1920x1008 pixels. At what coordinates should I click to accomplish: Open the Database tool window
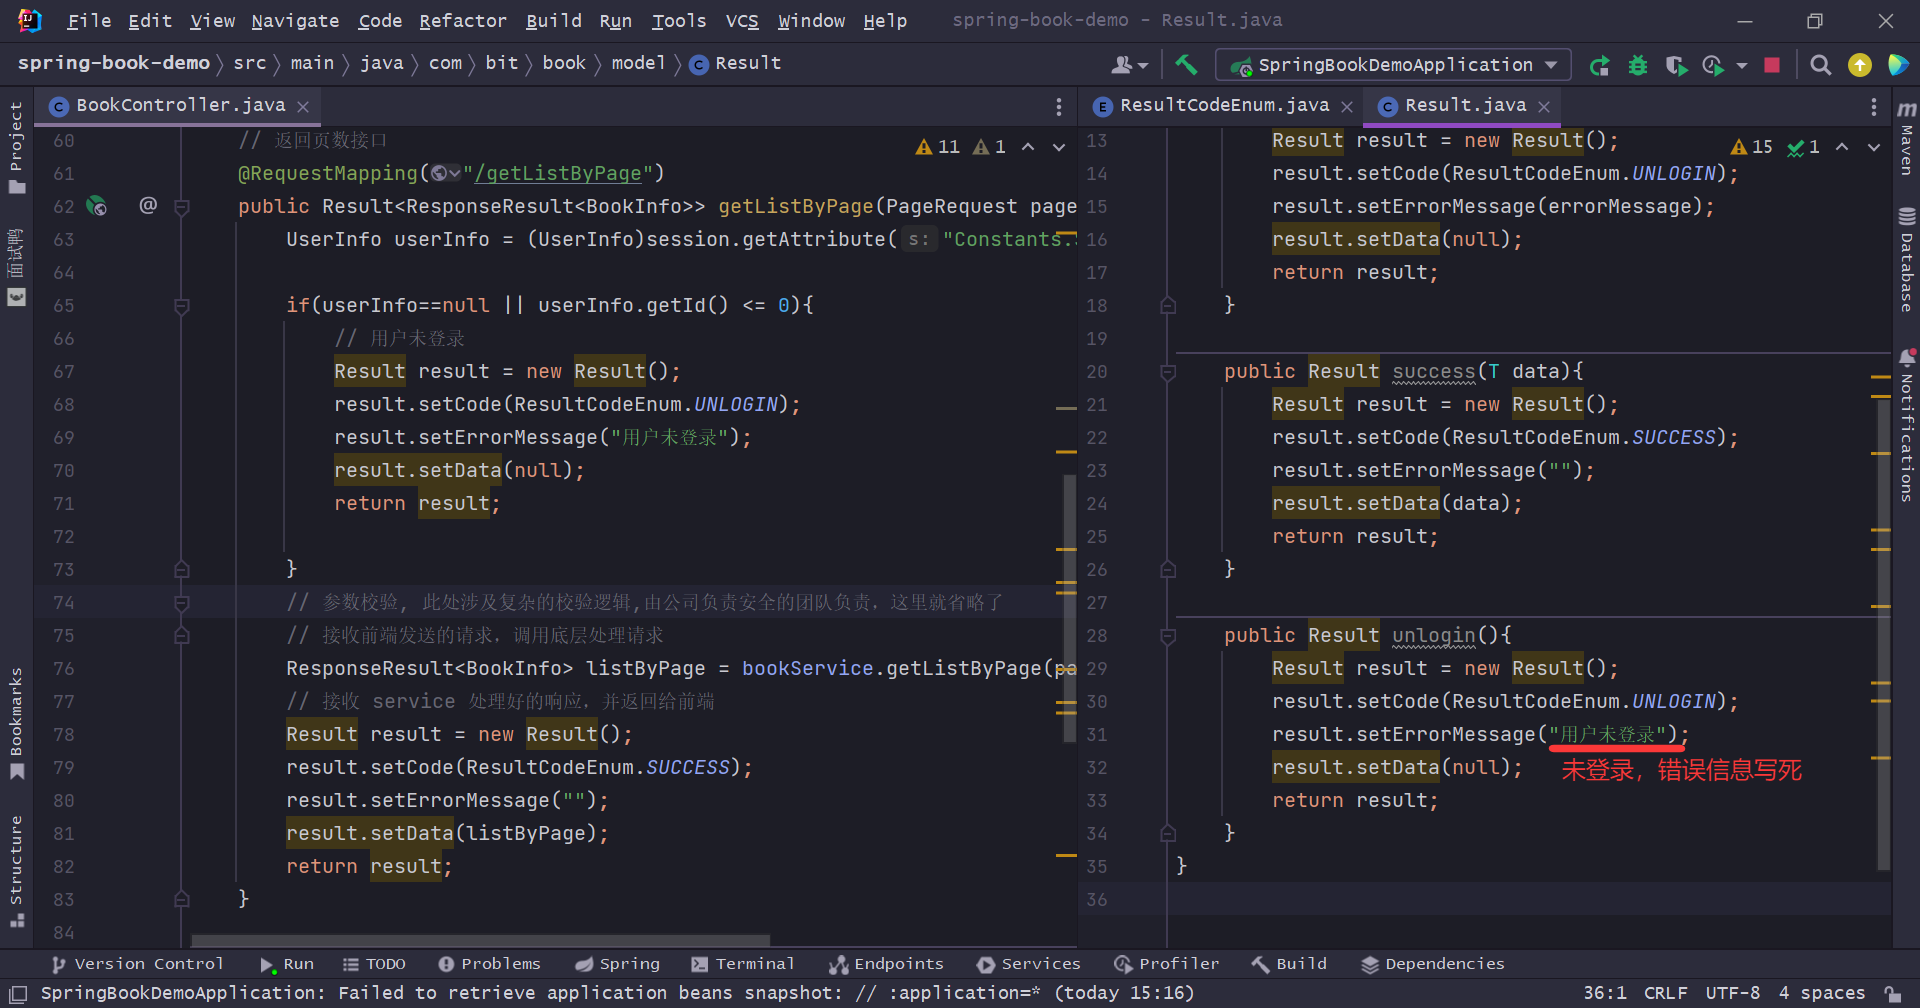[1906, 260]
